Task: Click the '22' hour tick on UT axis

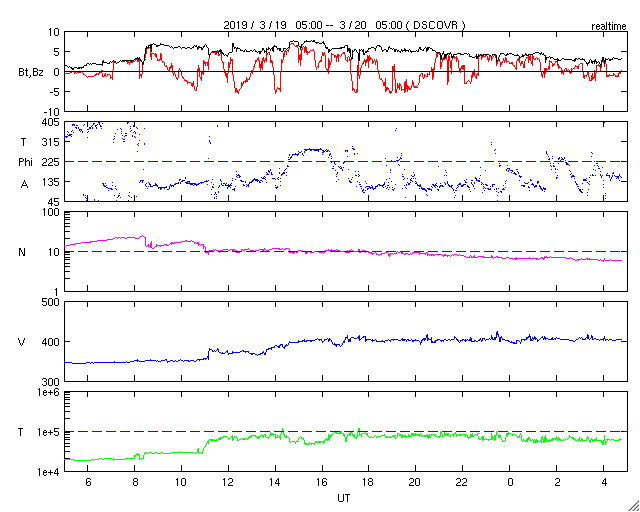Action: pyautogui.click(x=462, y=483)
